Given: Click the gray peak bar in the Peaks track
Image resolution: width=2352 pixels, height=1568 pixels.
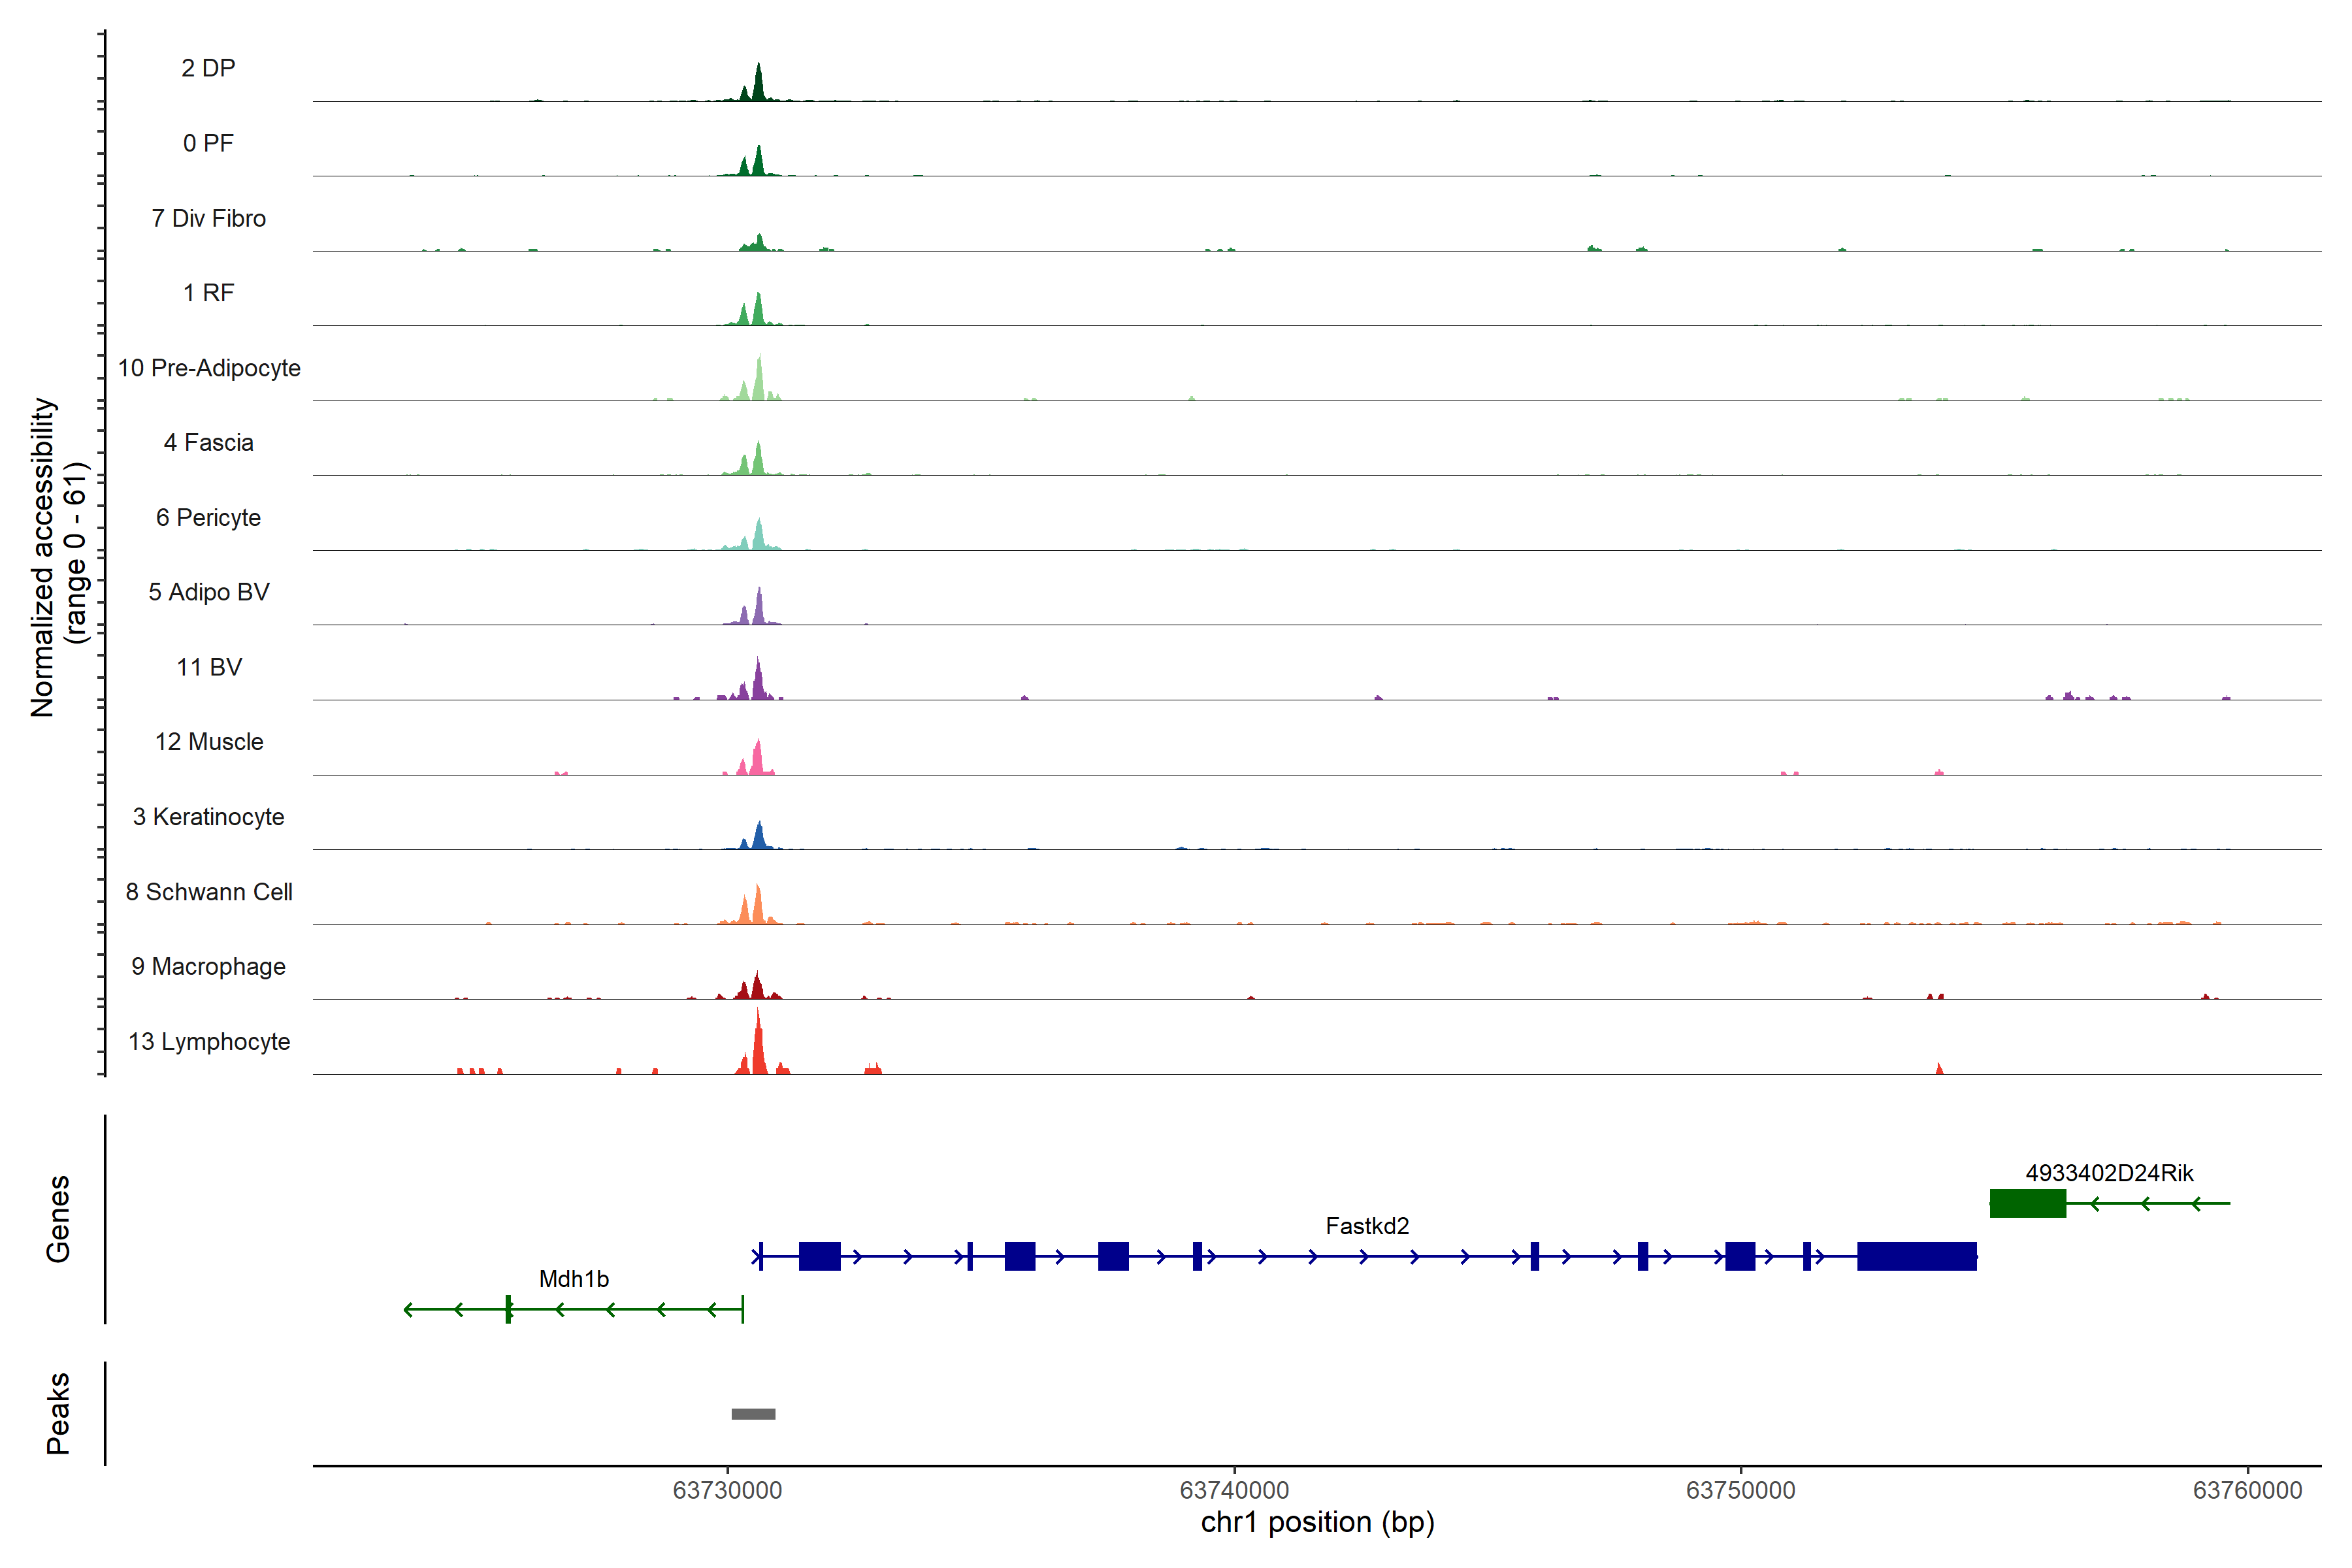Looking at the screenshot, I should (x=753, y=1414).
